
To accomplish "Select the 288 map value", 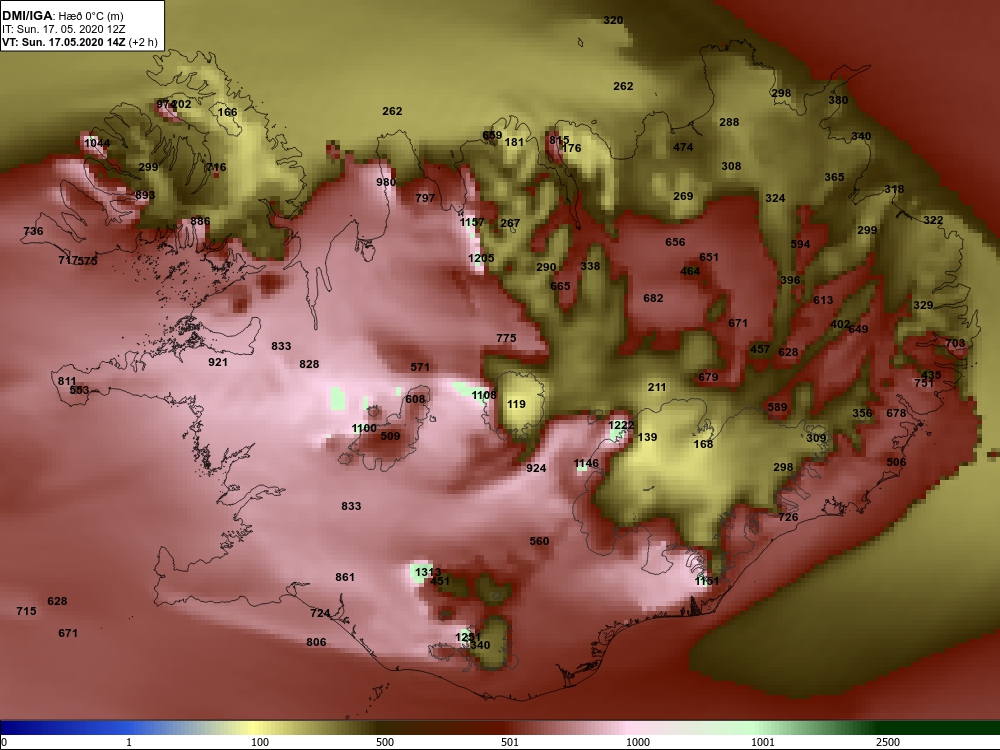I will (x=729, y=122).
